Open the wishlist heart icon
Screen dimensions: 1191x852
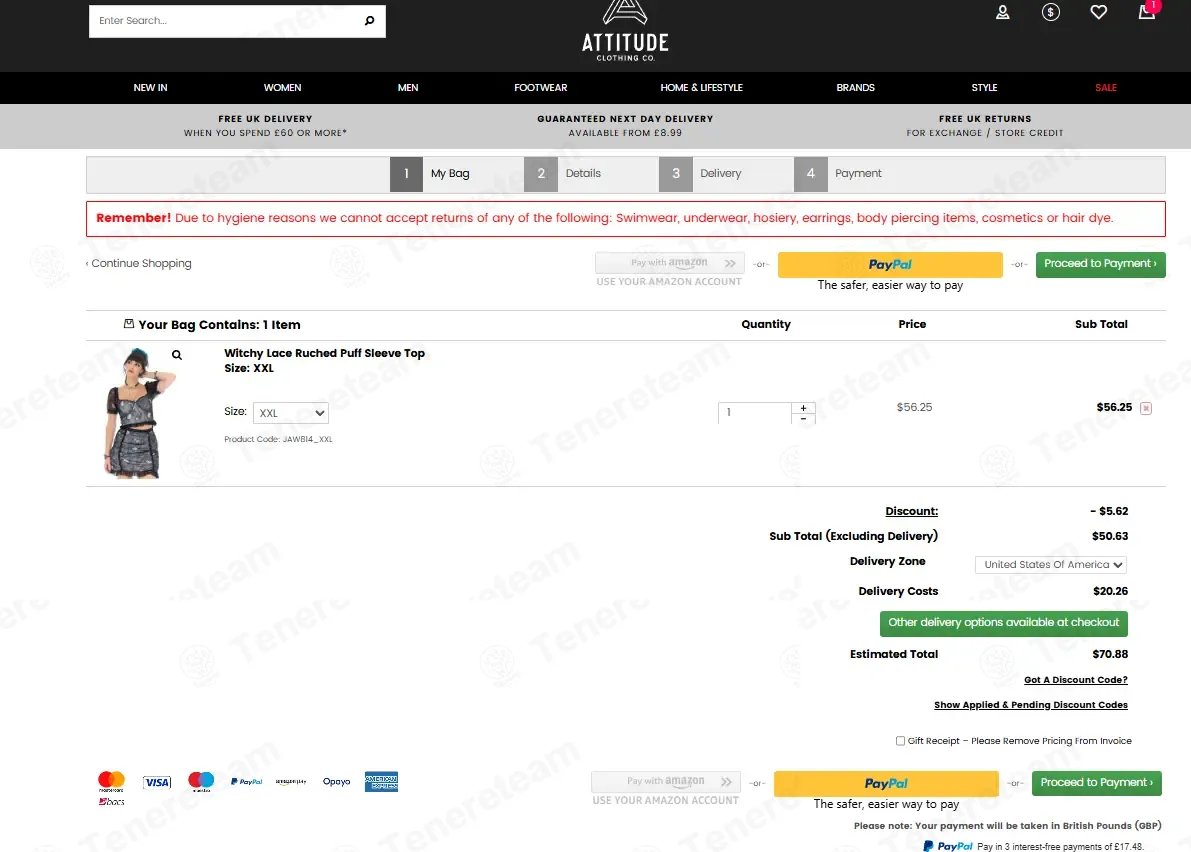(x=1098, y=12)
